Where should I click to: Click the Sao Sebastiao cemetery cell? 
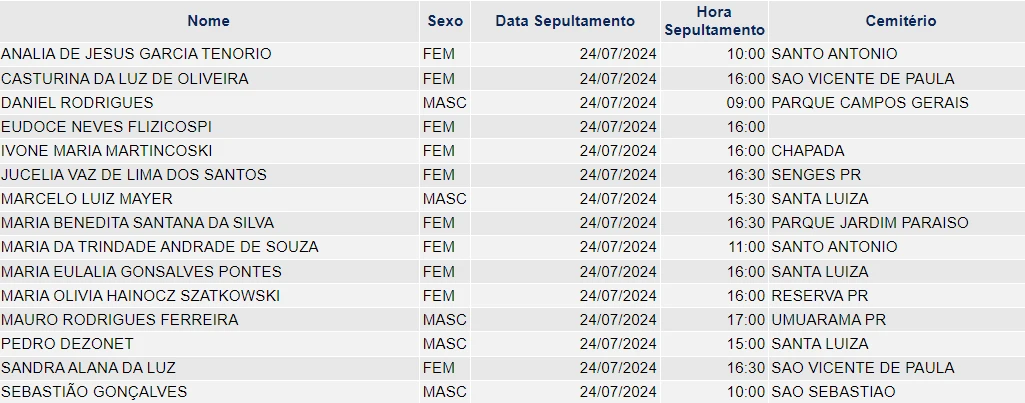point(834,391)
